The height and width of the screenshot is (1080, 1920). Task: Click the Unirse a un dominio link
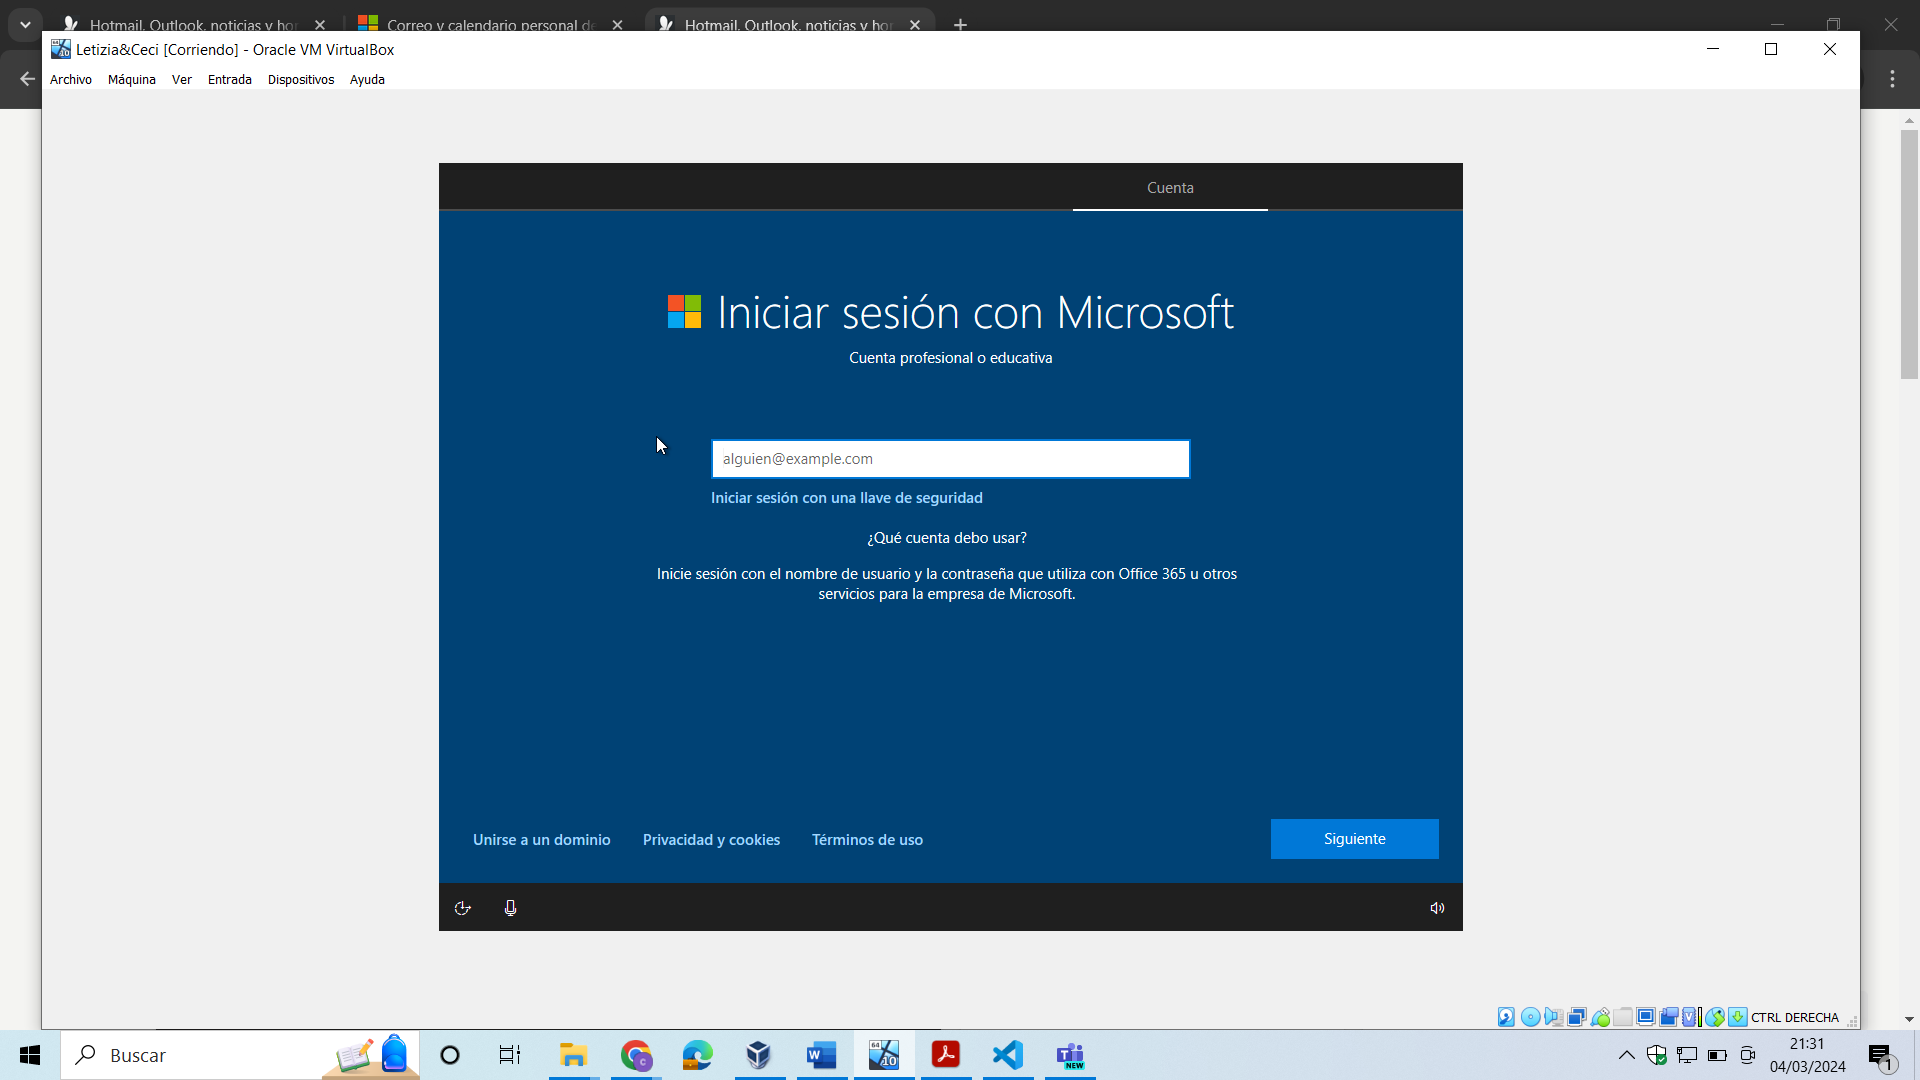point(541,840)
